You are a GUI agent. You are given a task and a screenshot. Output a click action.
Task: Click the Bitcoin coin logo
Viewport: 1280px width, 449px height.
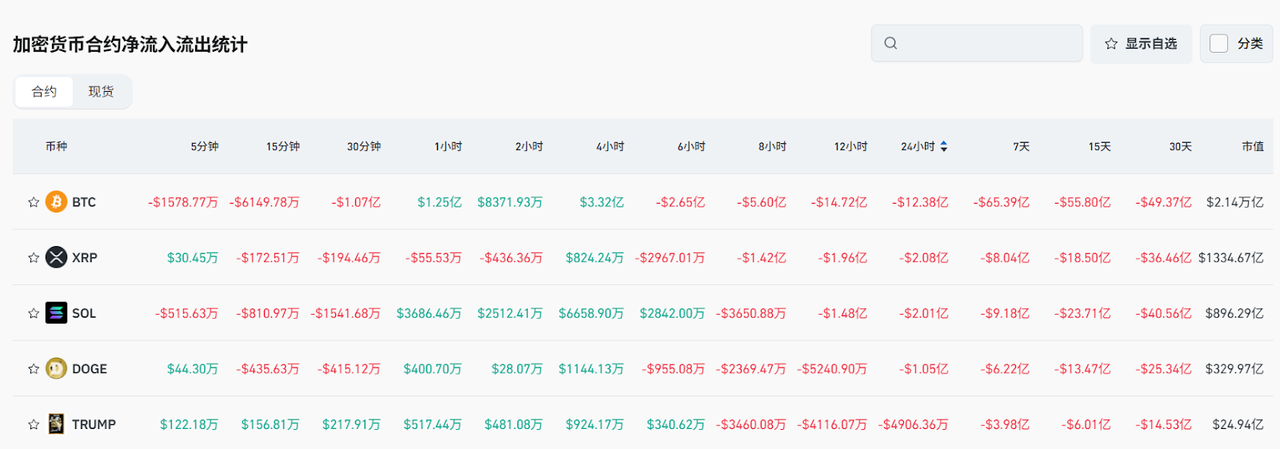56,202
